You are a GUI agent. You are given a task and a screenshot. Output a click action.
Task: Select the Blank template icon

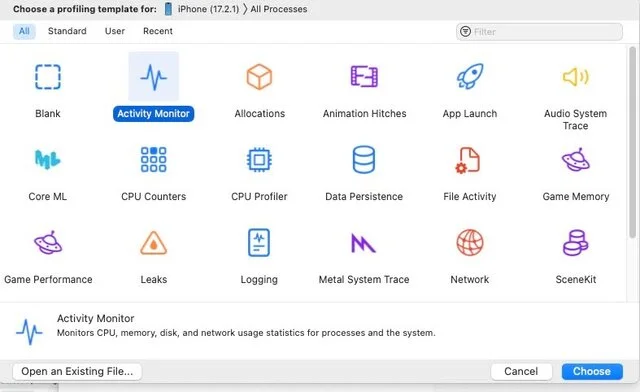[48, 77]
